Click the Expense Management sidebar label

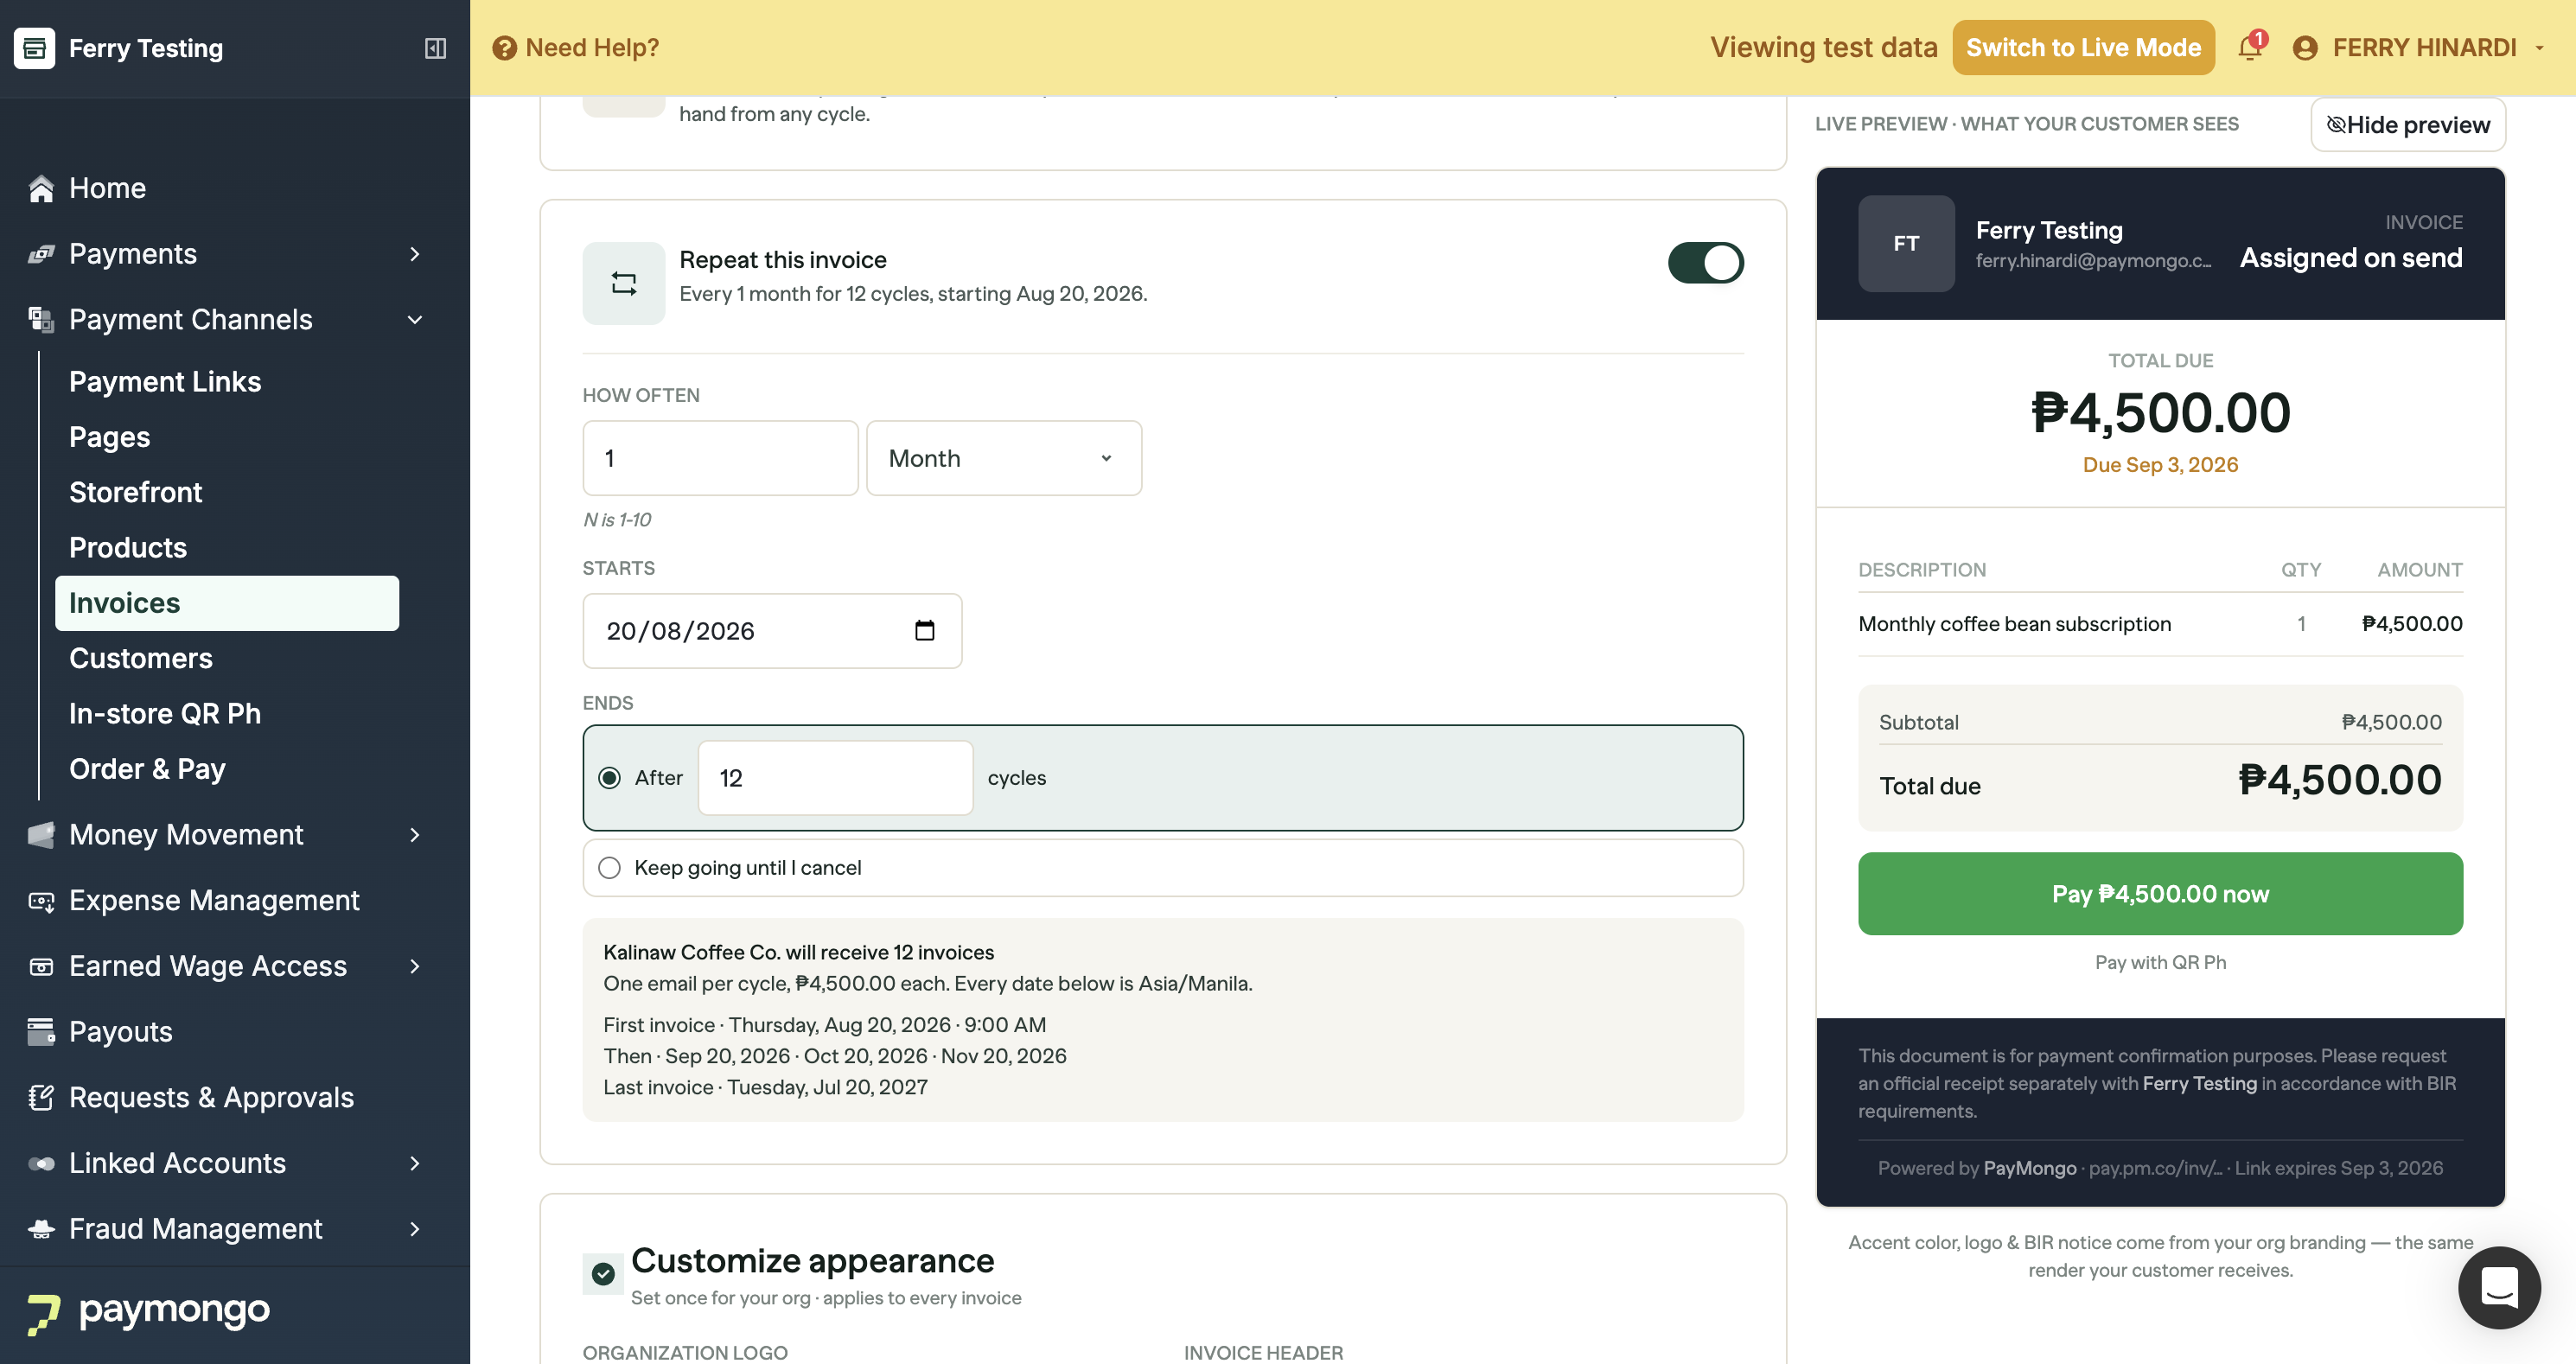pos(214,901)
